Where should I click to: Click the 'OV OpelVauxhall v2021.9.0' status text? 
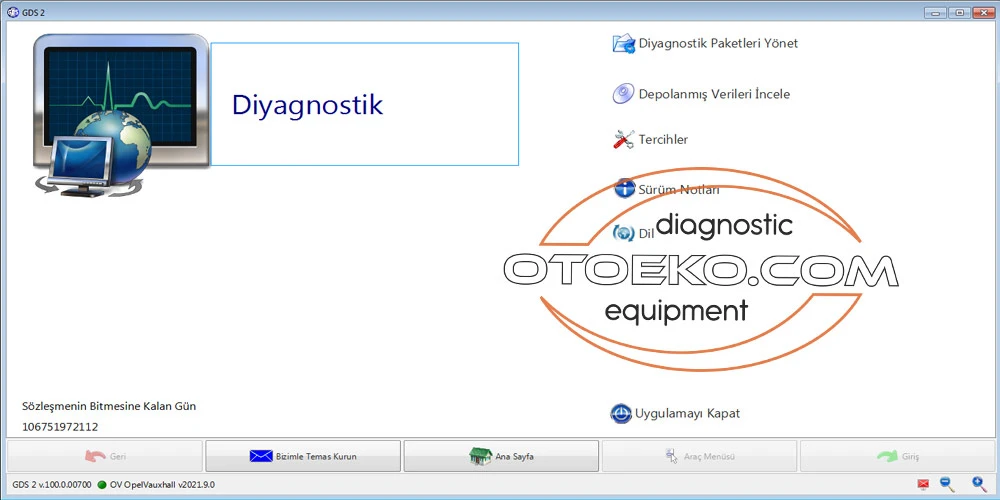click(162, 485)
